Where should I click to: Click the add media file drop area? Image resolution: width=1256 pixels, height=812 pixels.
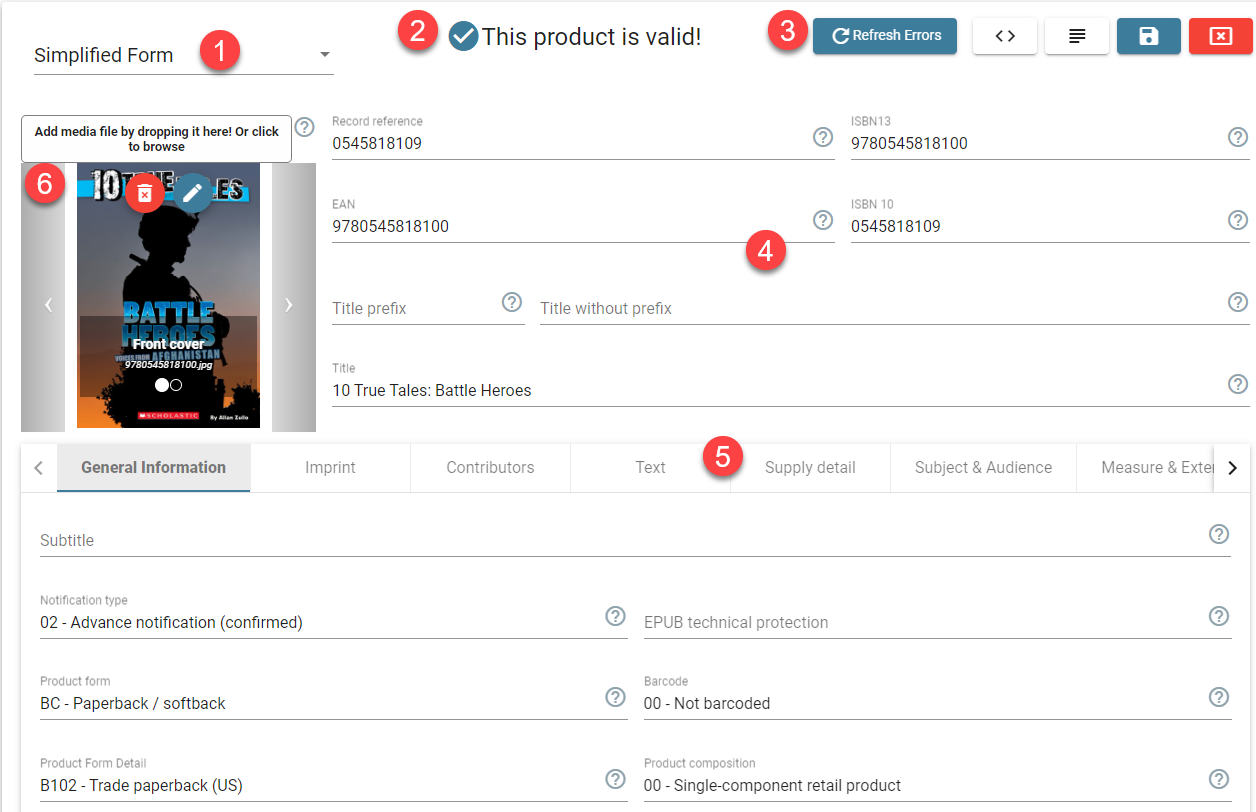tap(156, 139)
